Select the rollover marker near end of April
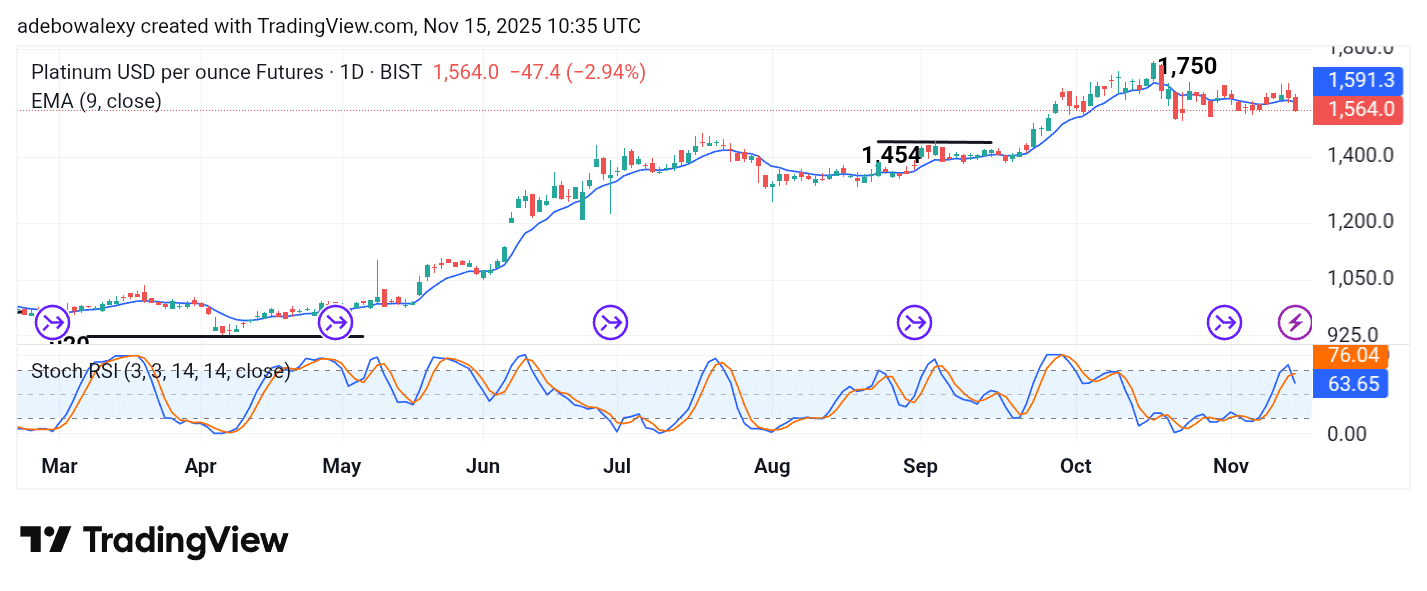Screen dimensions: 1427x591 (335, 322)
